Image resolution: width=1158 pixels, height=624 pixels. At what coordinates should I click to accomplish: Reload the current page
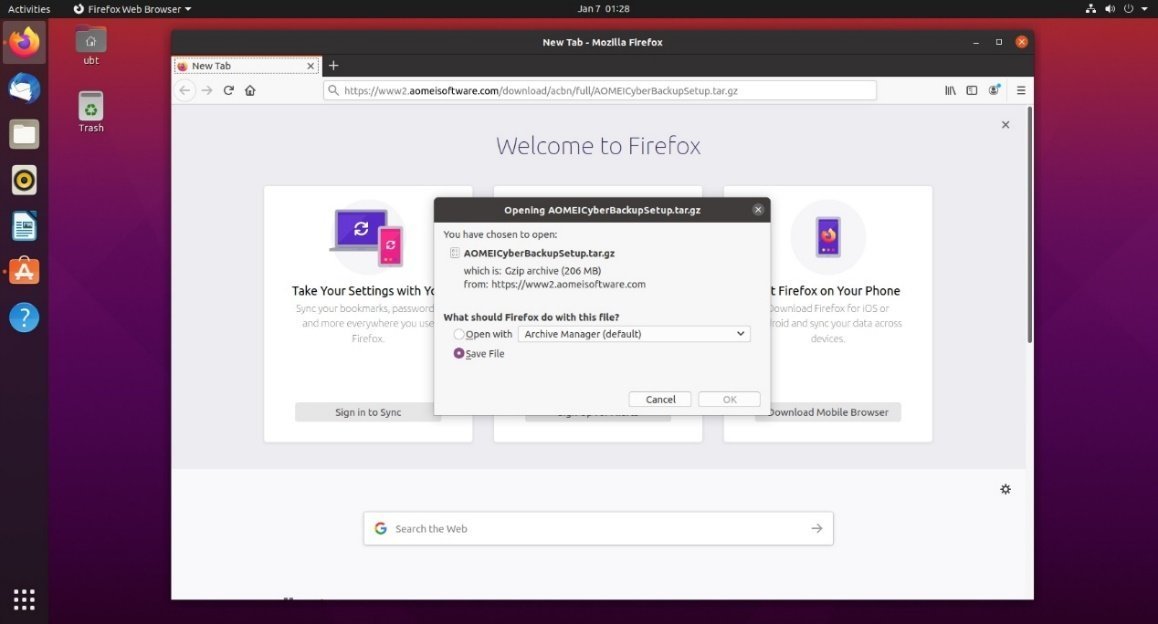pyautogui.click(x=228, y=90)
